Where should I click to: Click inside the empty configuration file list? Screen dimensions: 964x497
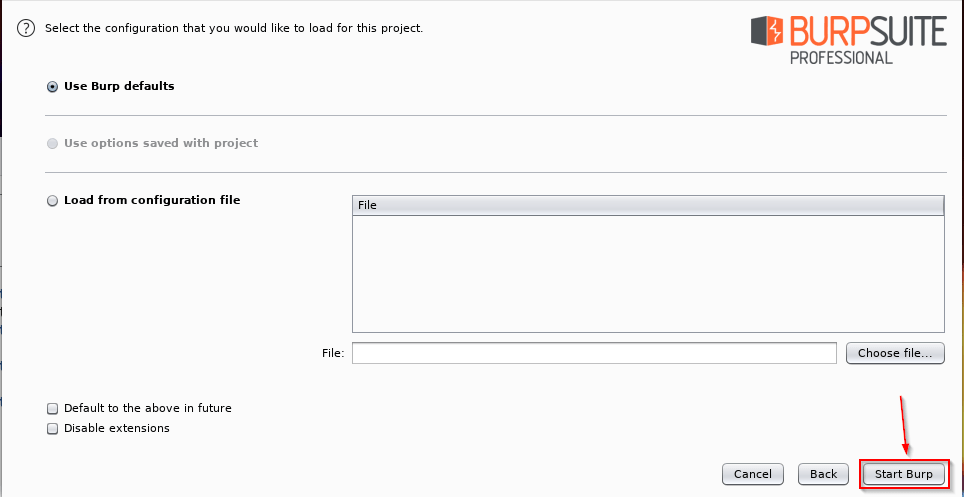648,274
